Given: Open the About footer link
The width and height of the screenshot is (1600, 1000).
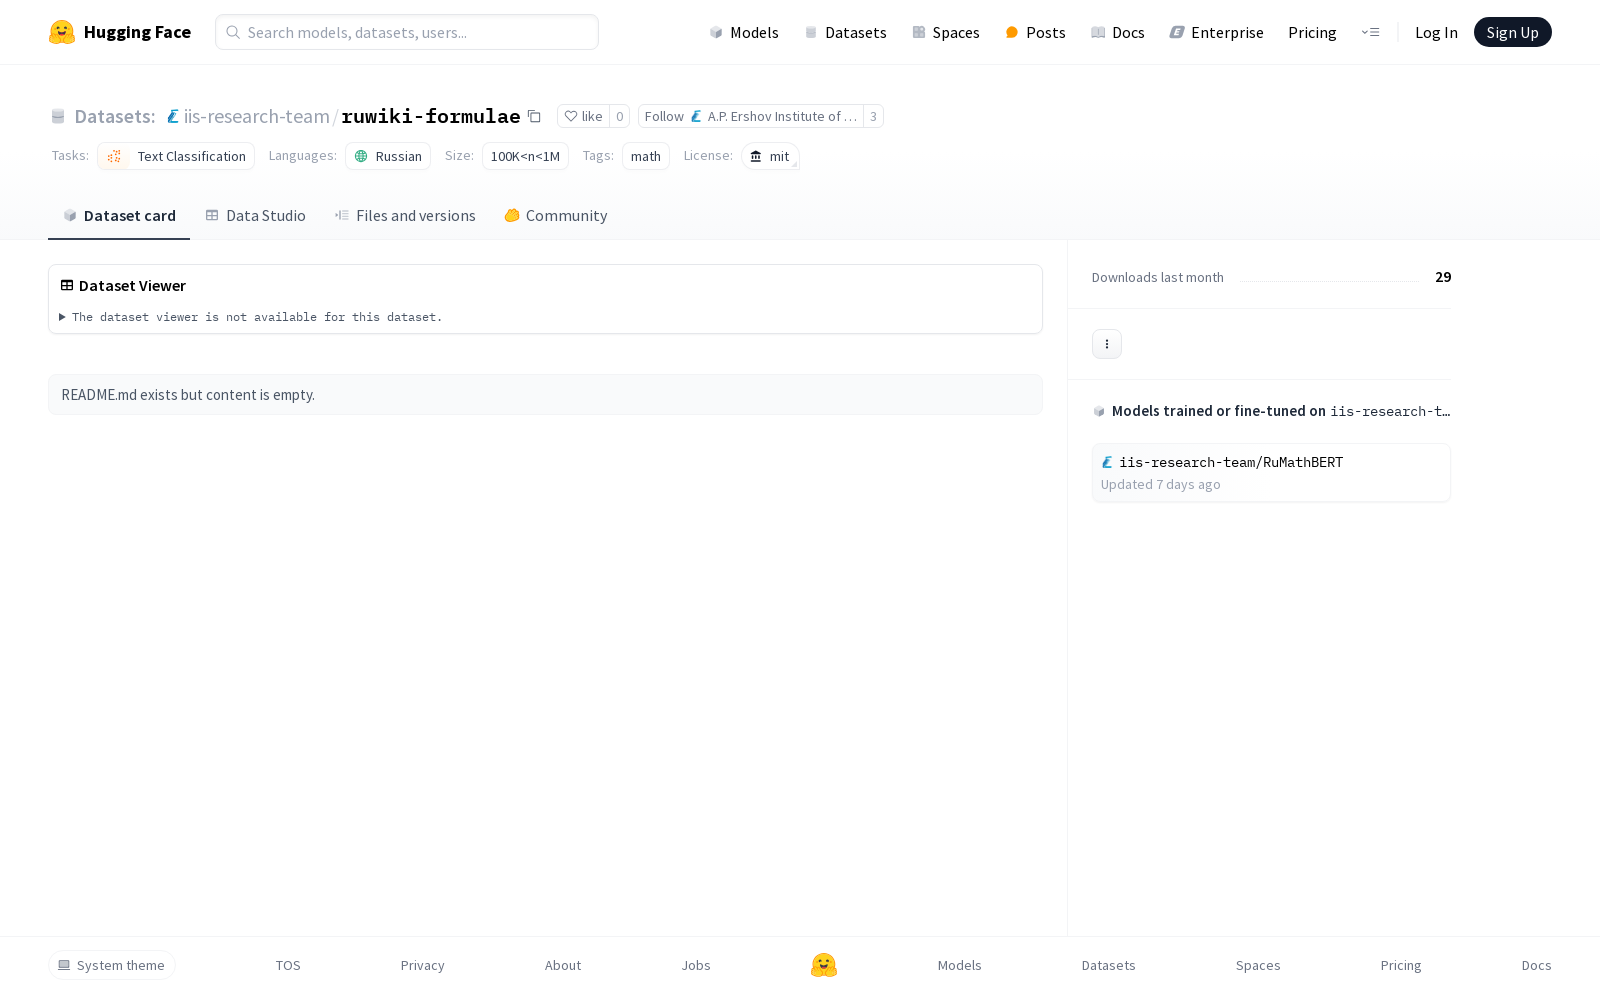Looking at the screenshot, I should click(x=563, y=965).
